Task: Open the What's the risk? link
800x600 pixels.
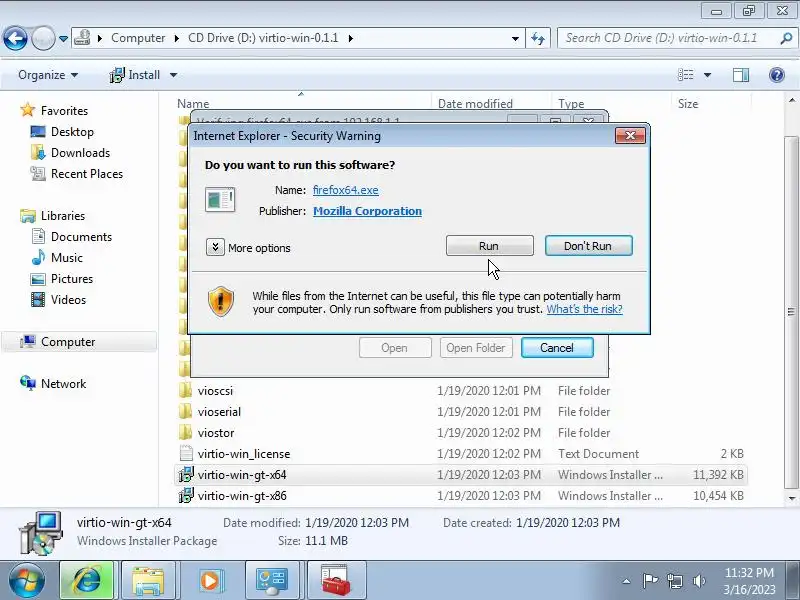Action: pyautogui.click(x=584, y=309)
